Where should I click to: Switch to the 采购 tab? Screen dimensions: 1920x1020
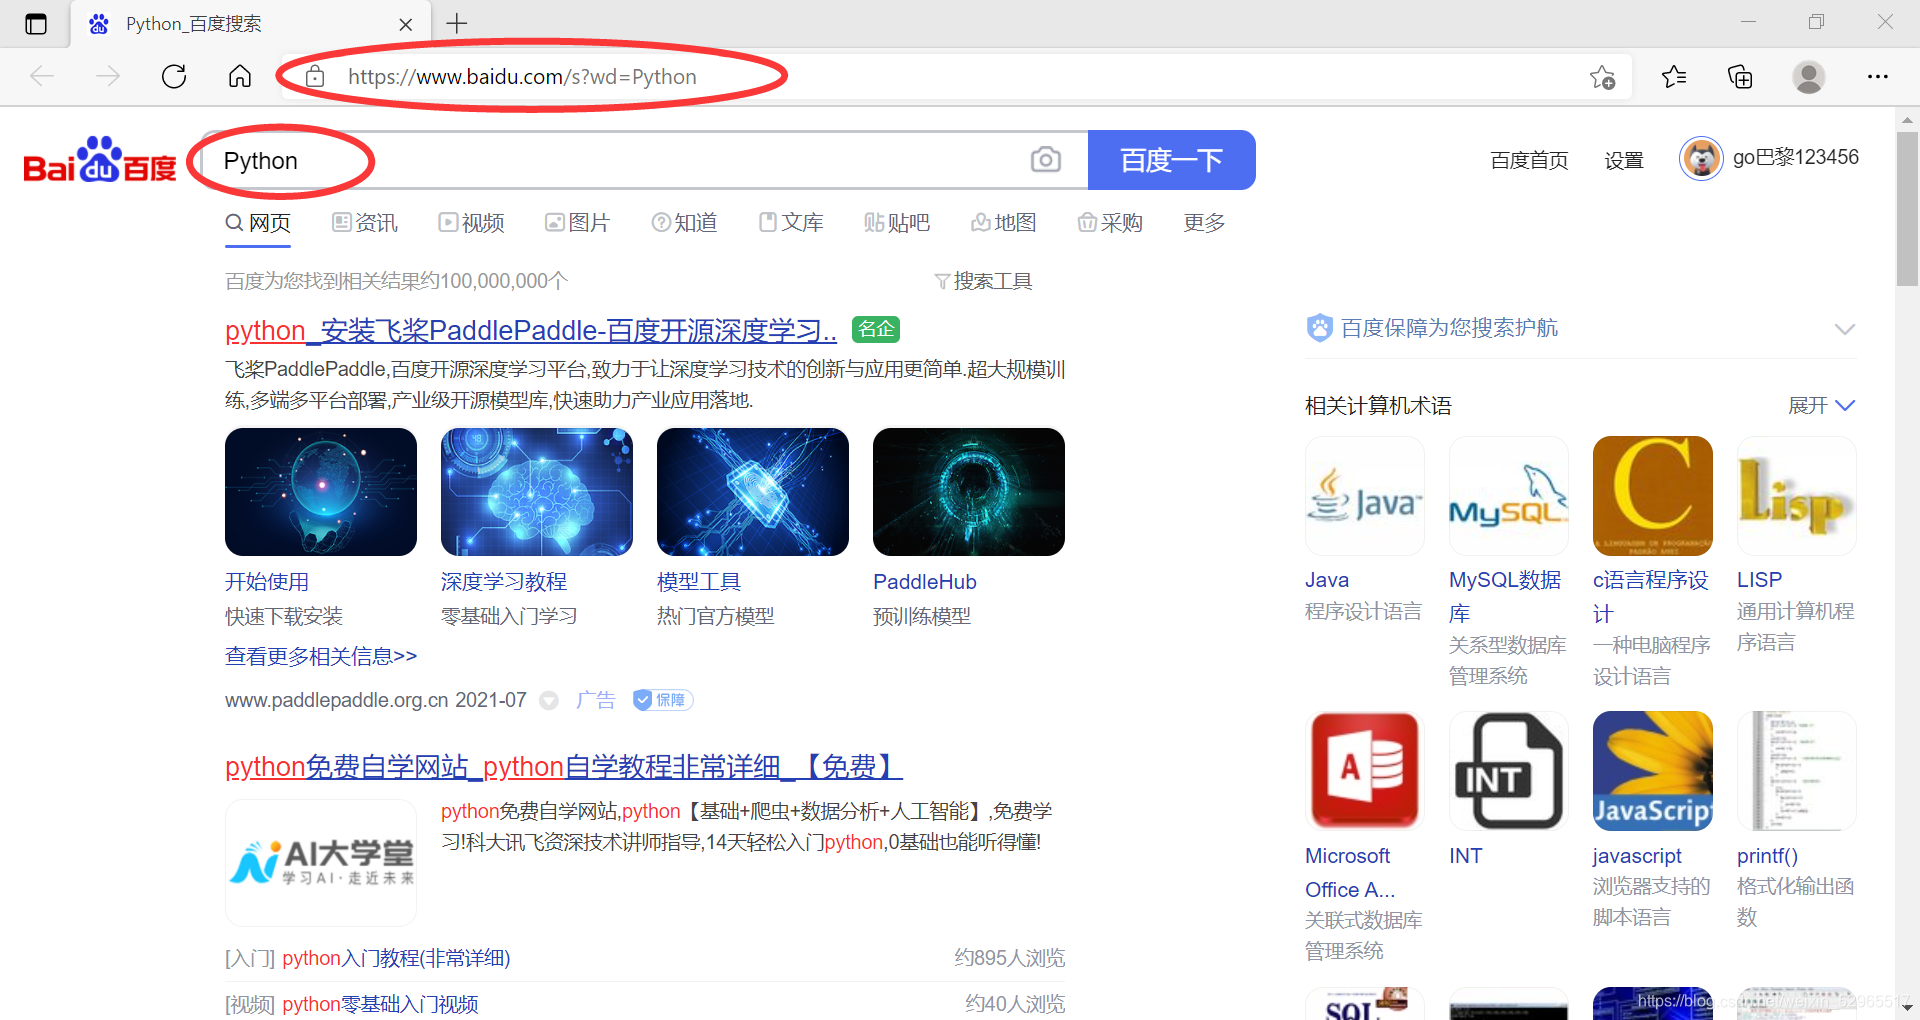(1110, 222)
